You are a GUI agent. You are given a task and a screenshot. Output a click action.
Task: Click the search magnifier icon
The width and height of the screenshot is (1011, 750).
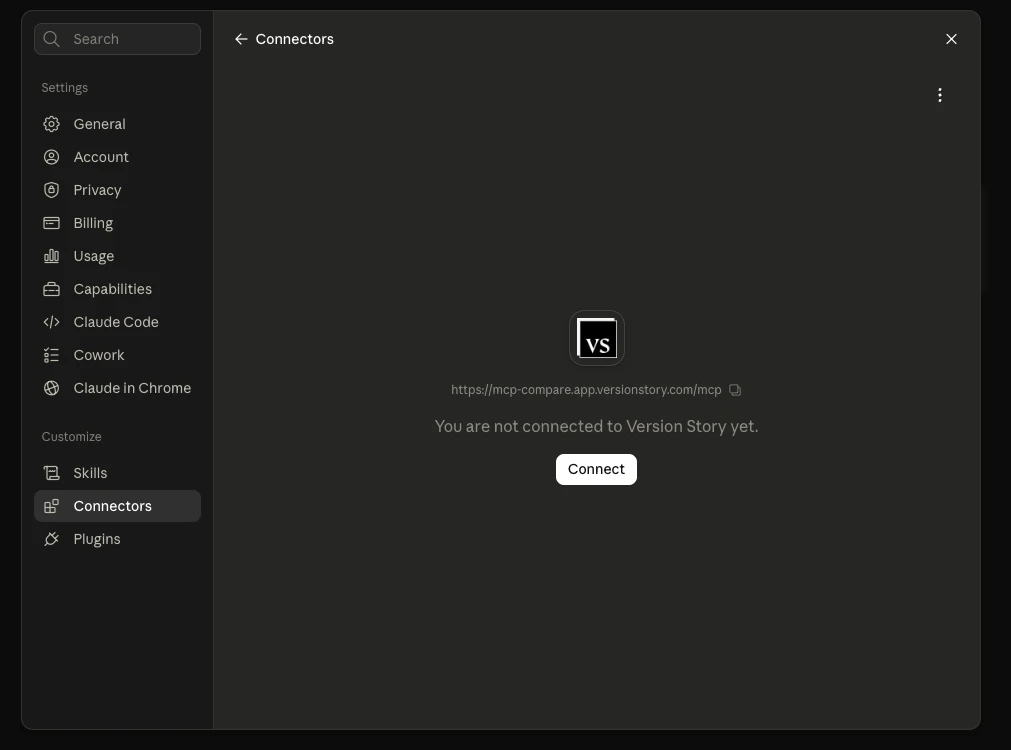tap(52, 39)
